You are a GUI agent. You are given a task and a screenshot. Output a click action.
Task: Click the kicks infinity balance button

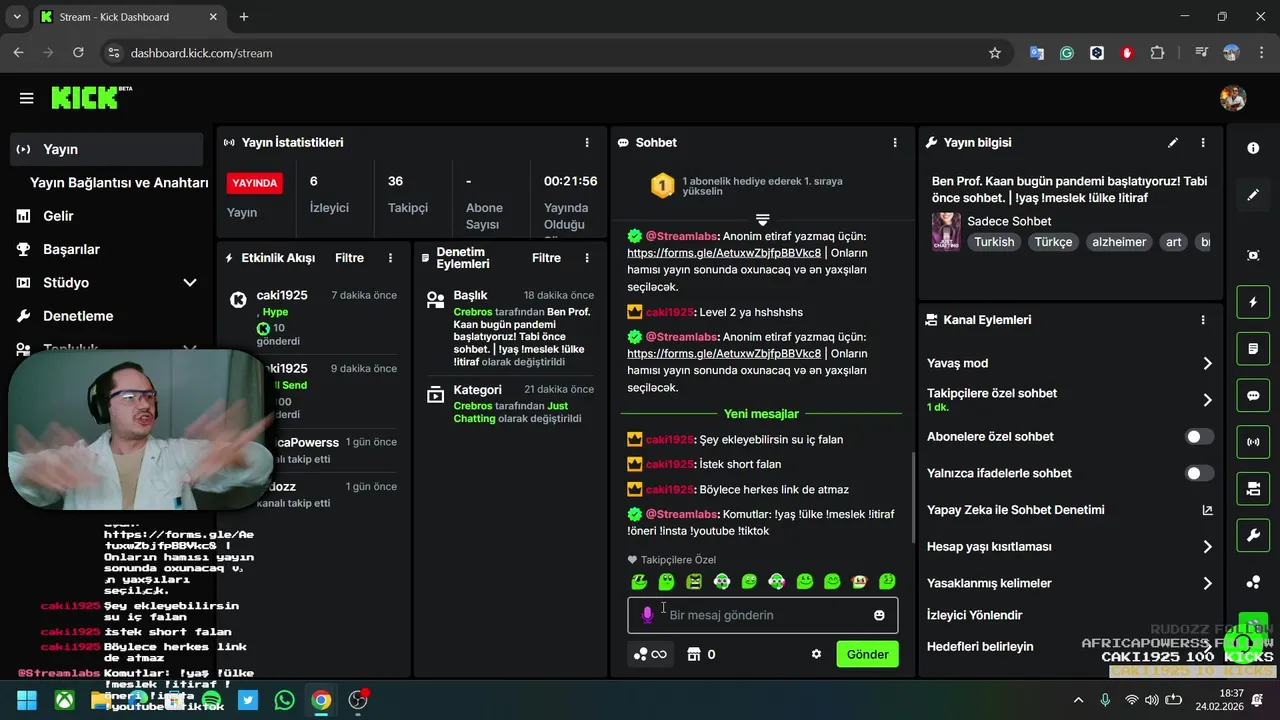tap(650, 654)
